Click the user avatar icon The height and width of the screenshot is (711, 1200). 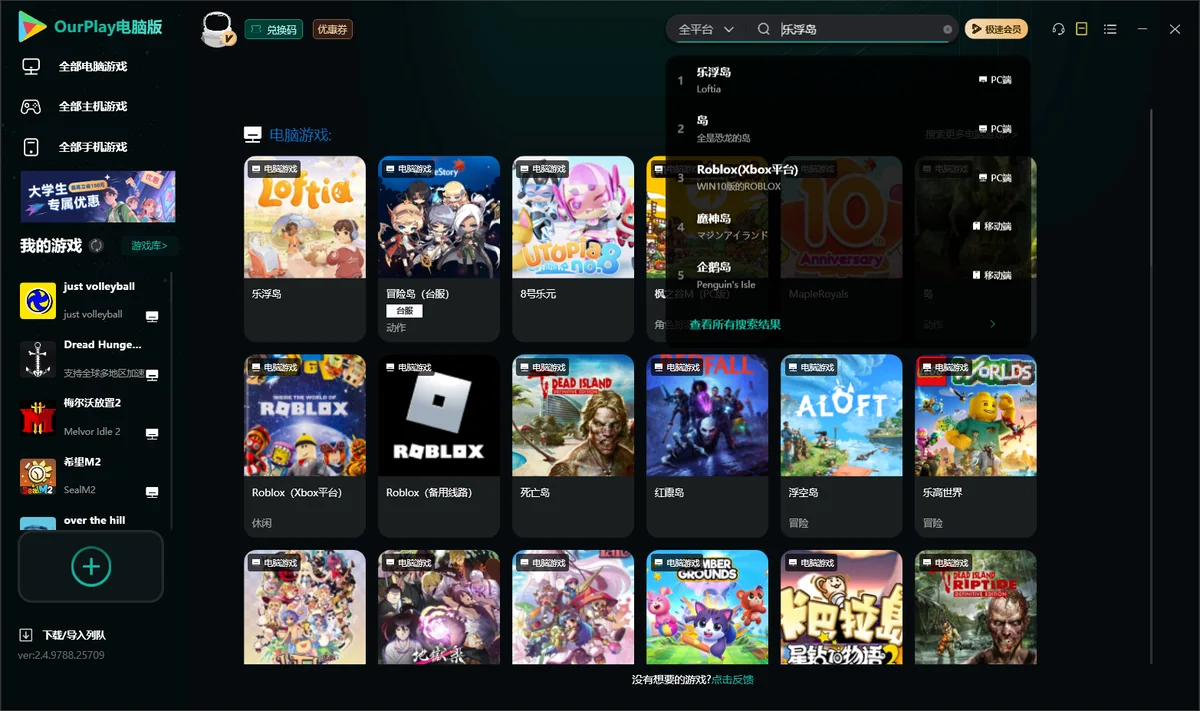(x=219, y=30)
